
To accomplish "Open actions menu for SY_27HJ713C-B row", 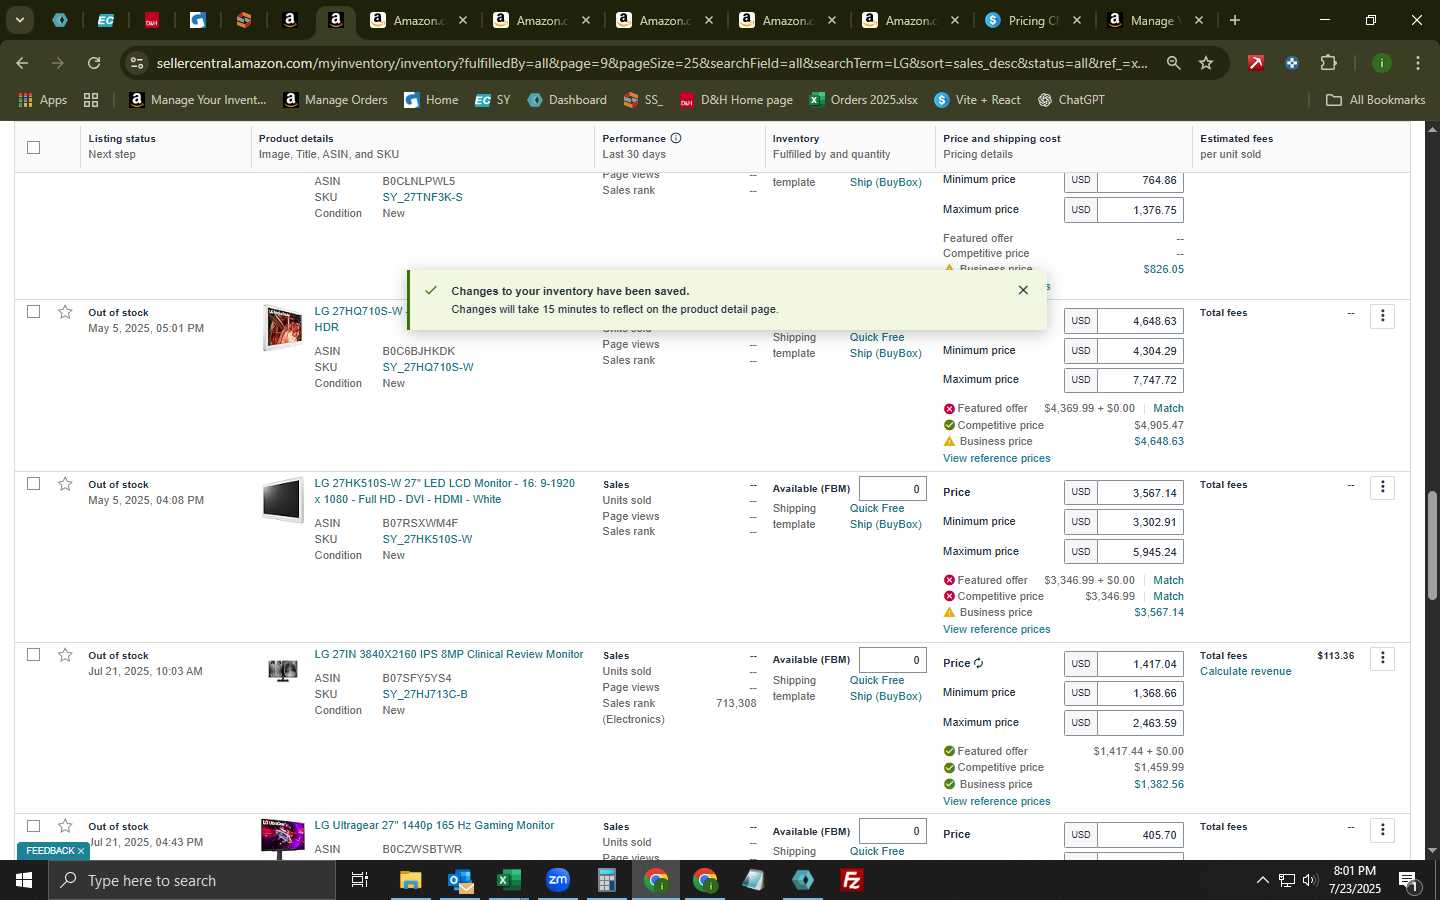I will 1382,658.
